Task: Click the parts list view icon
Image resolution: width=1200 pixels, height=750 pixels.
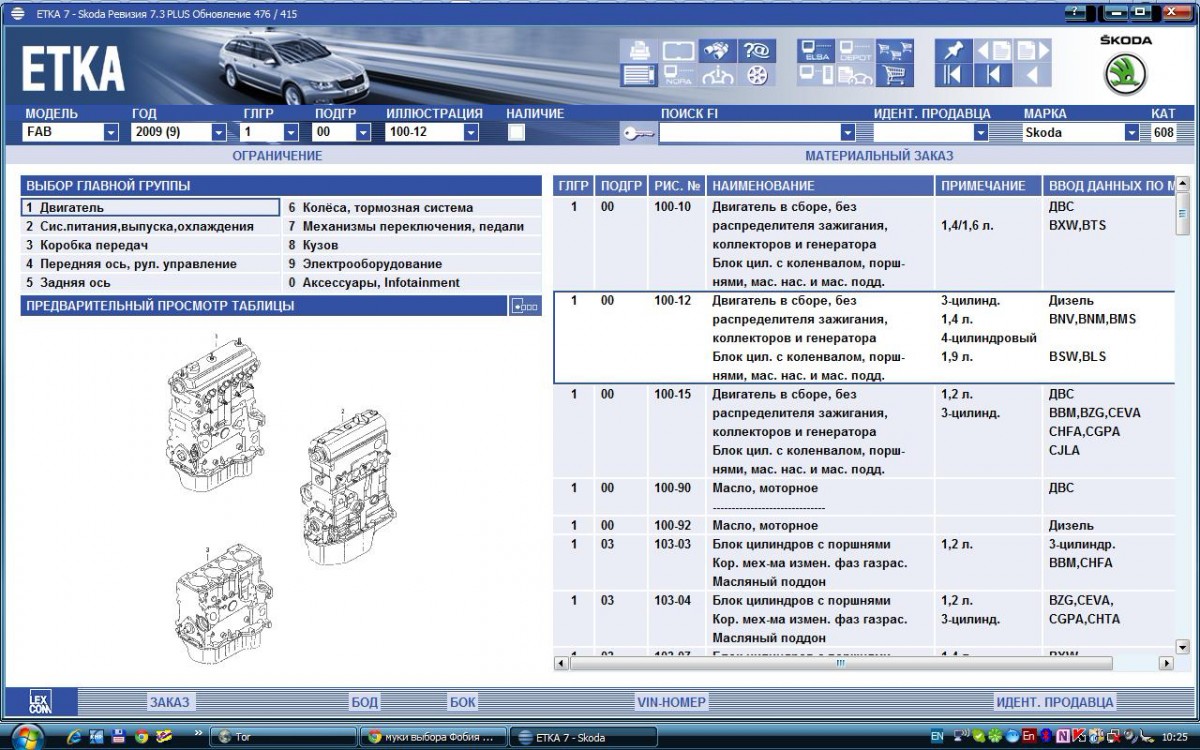Action: [x=637, y=75]
